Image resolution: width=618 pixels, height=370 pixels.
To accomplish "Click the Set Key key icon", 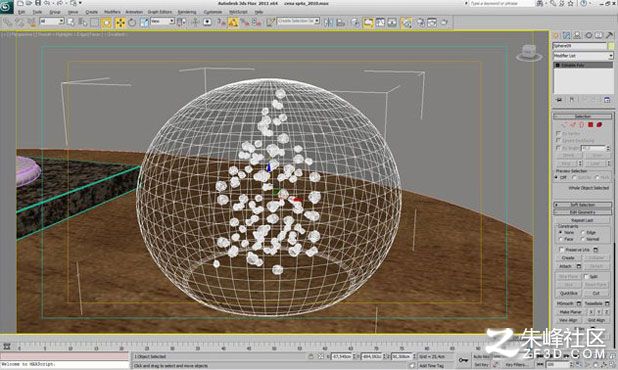I will pos(464,360).
